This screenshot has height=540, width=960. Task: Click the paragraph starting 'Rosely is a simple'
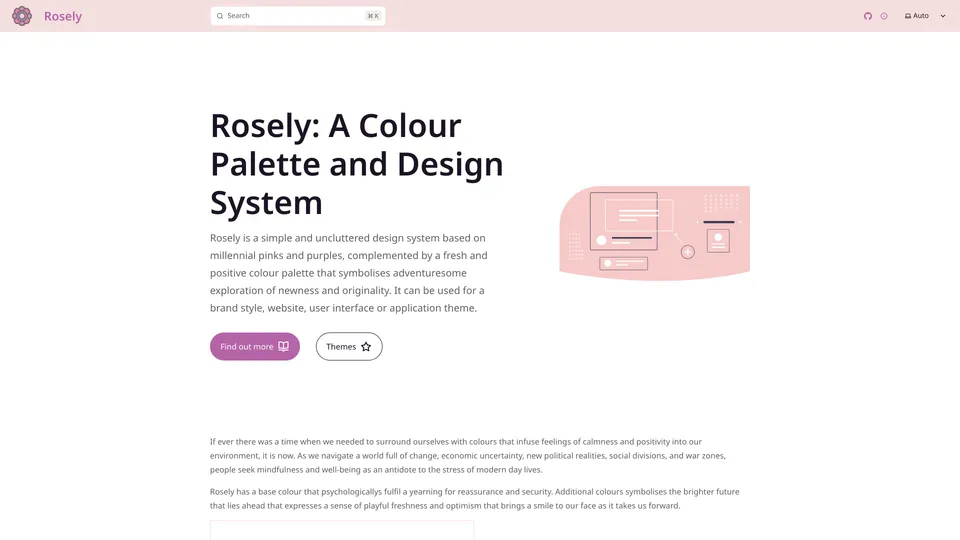(x=349, y=273)
